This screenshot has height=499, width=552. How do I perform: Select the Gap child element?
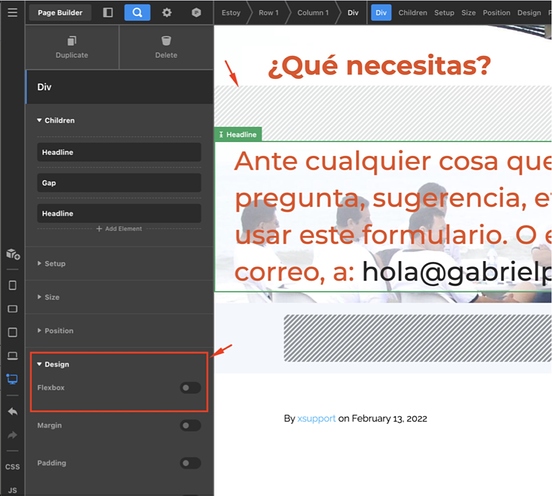[x=119, y=183]
